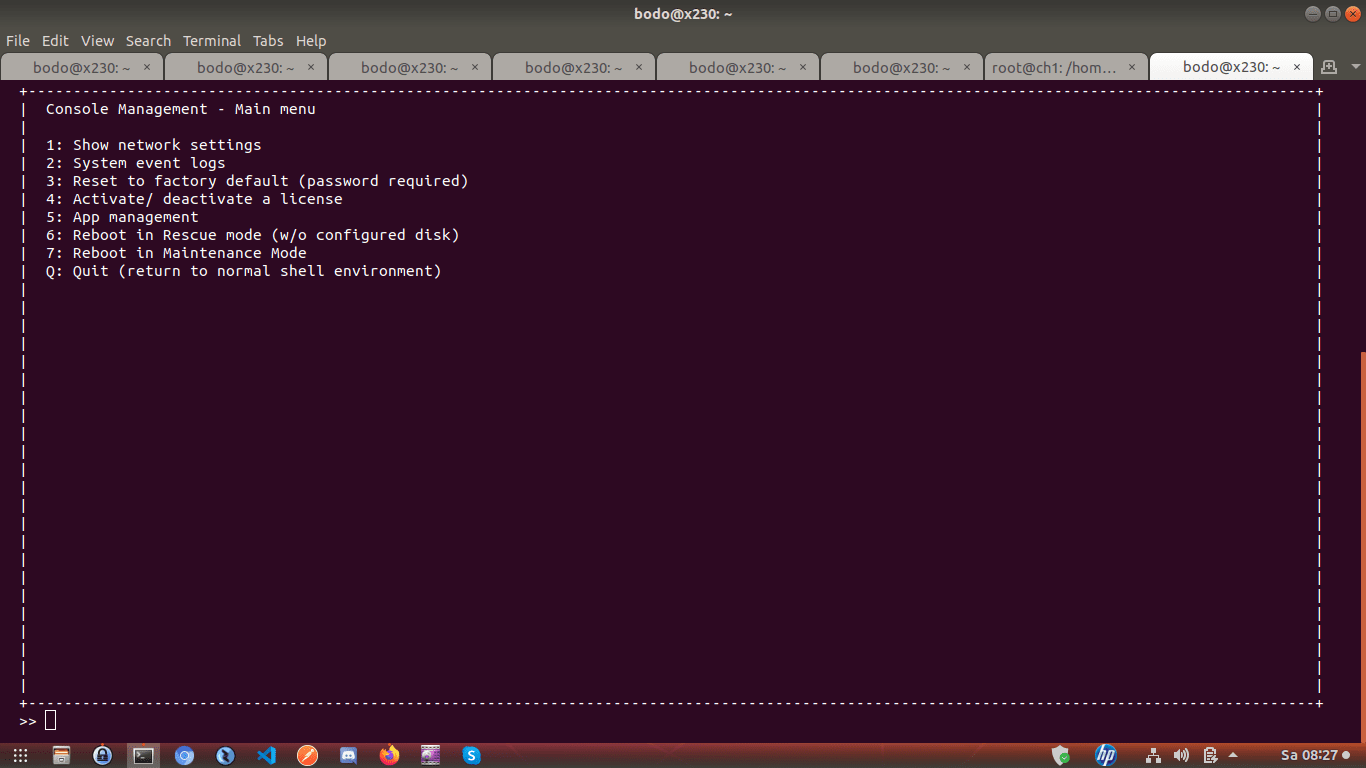
Task: Open the tab list dropdown arrow
Action: (x=1356, y=67)
